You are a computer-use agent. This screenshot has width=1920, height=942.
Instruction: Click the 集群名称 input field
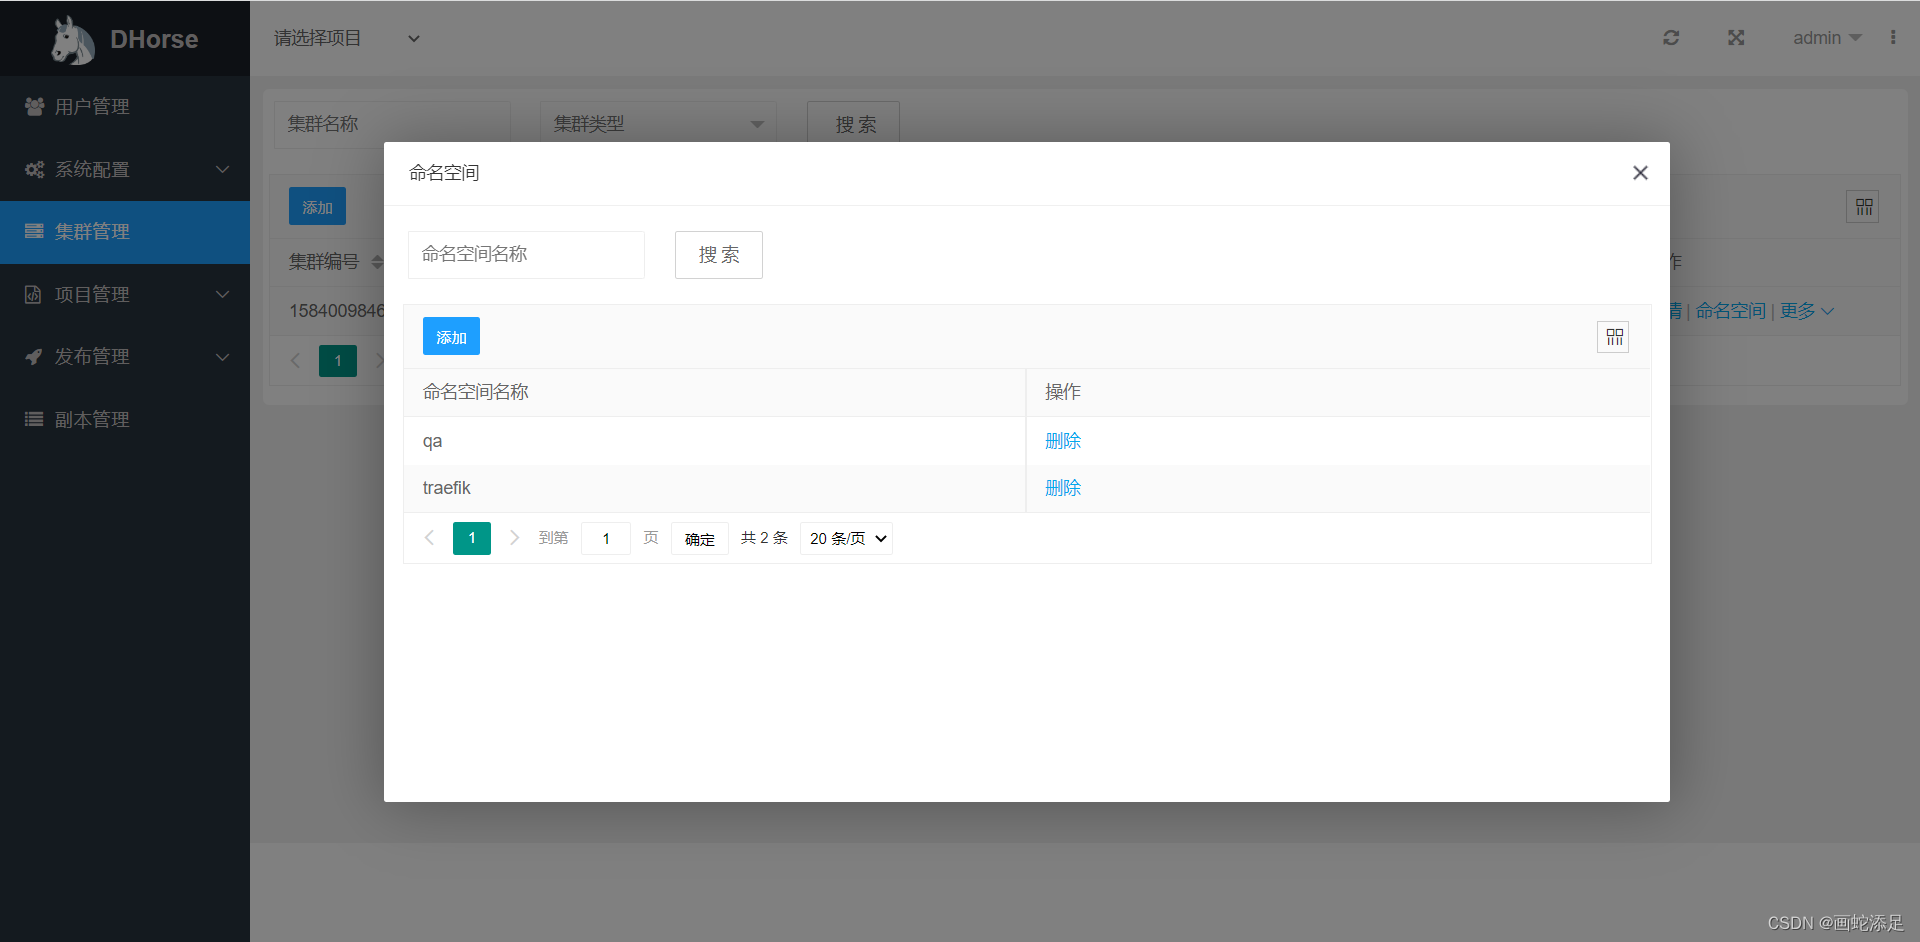[x=392, y=124]
